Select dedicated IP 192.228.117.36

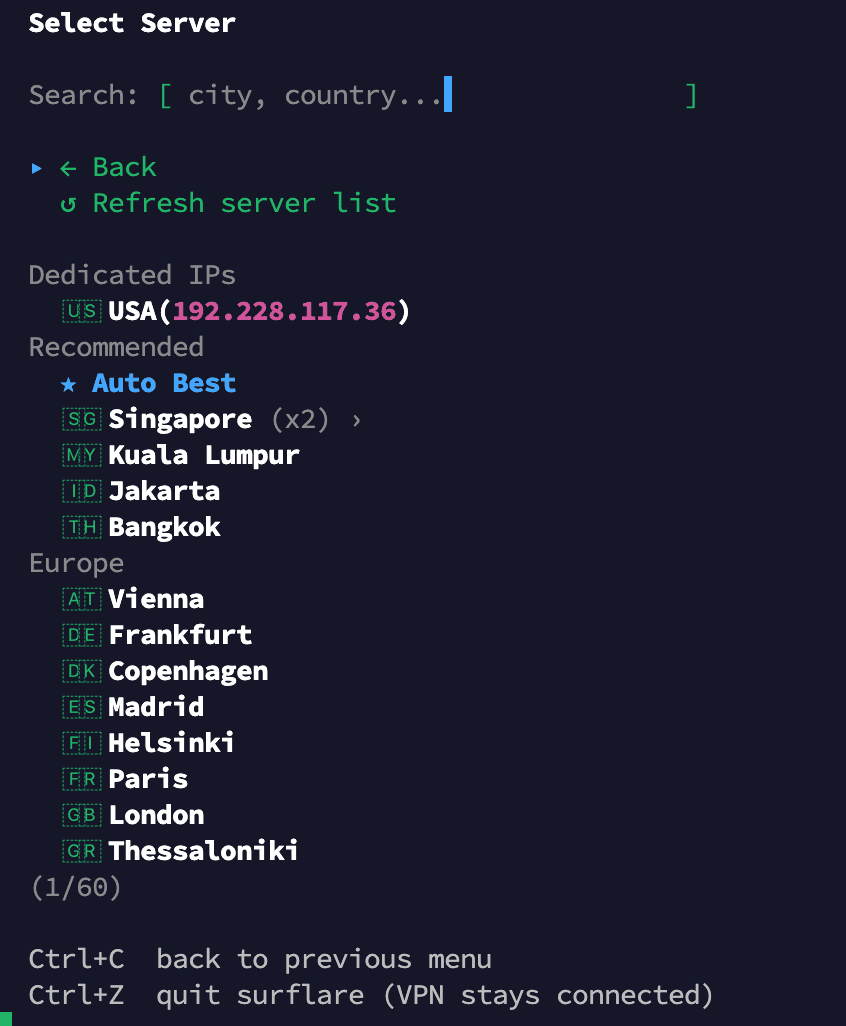click(284, 312)
